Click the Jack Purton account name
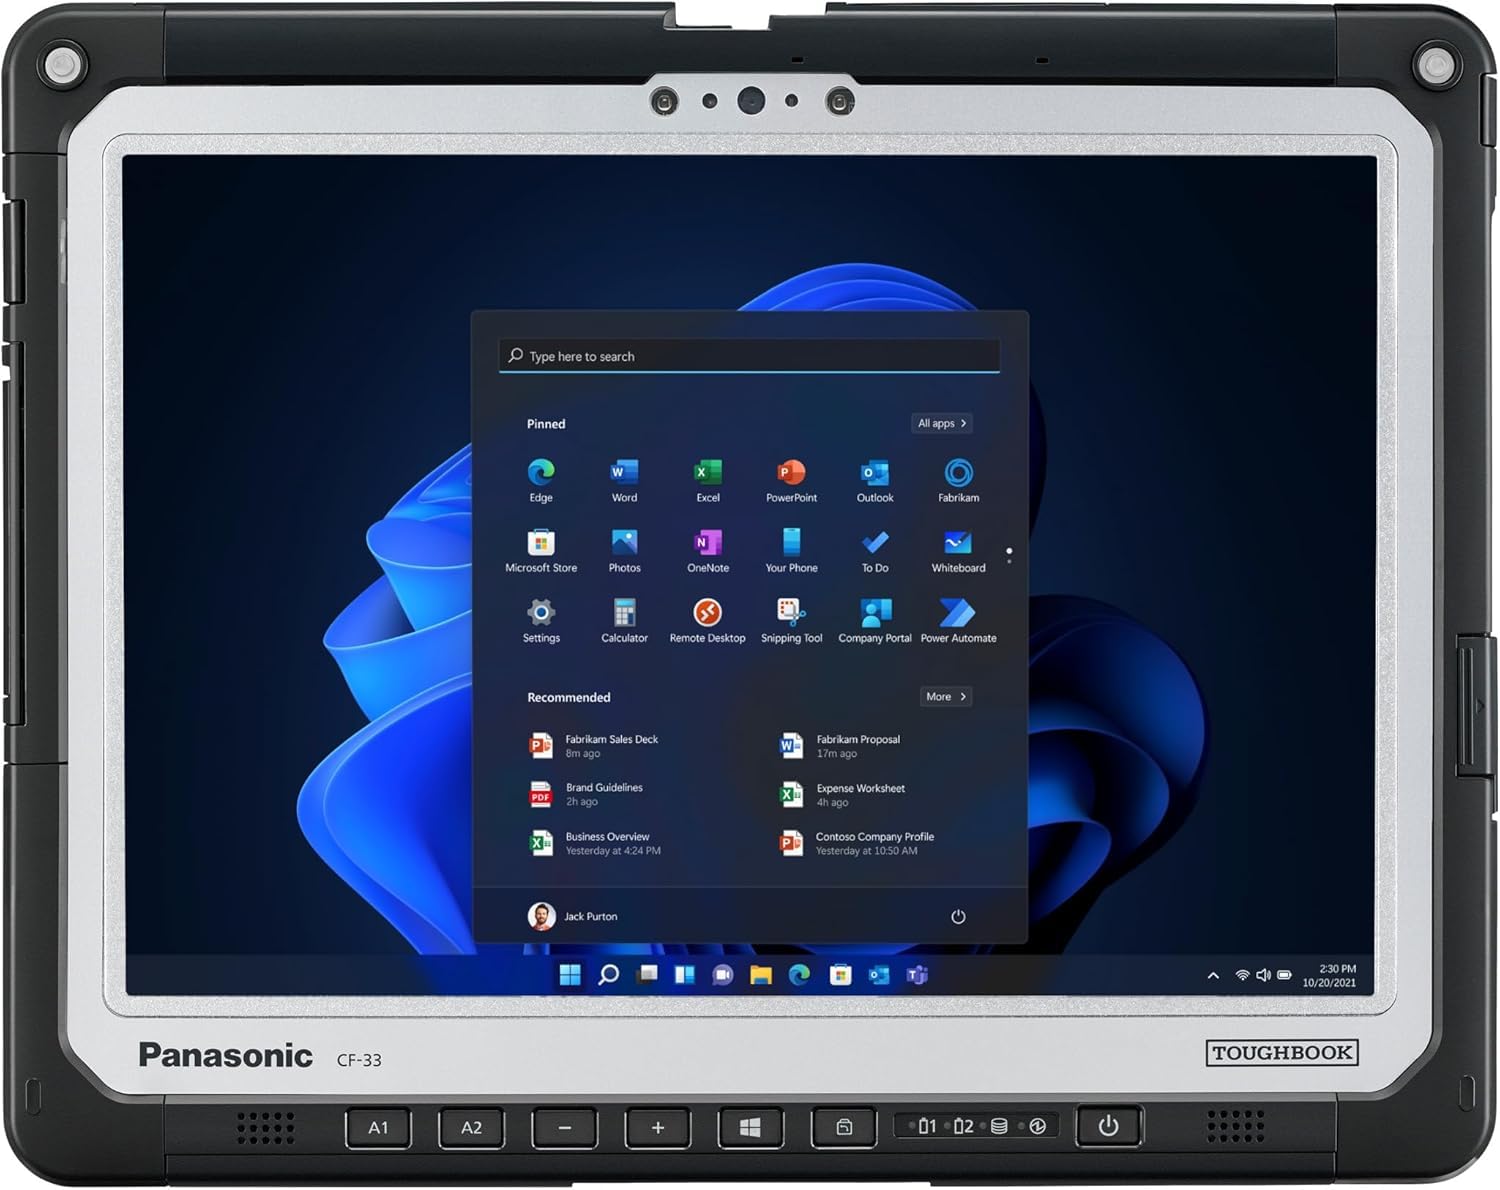 click(591, 916)
